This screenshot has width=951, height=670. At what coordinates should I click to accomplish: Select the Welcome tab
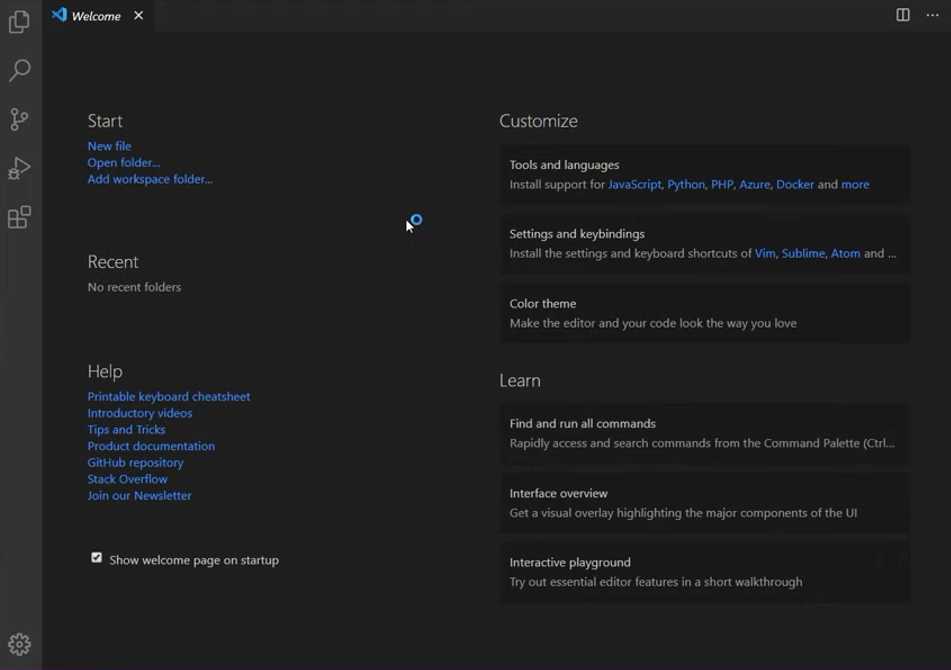click(98, 16)
